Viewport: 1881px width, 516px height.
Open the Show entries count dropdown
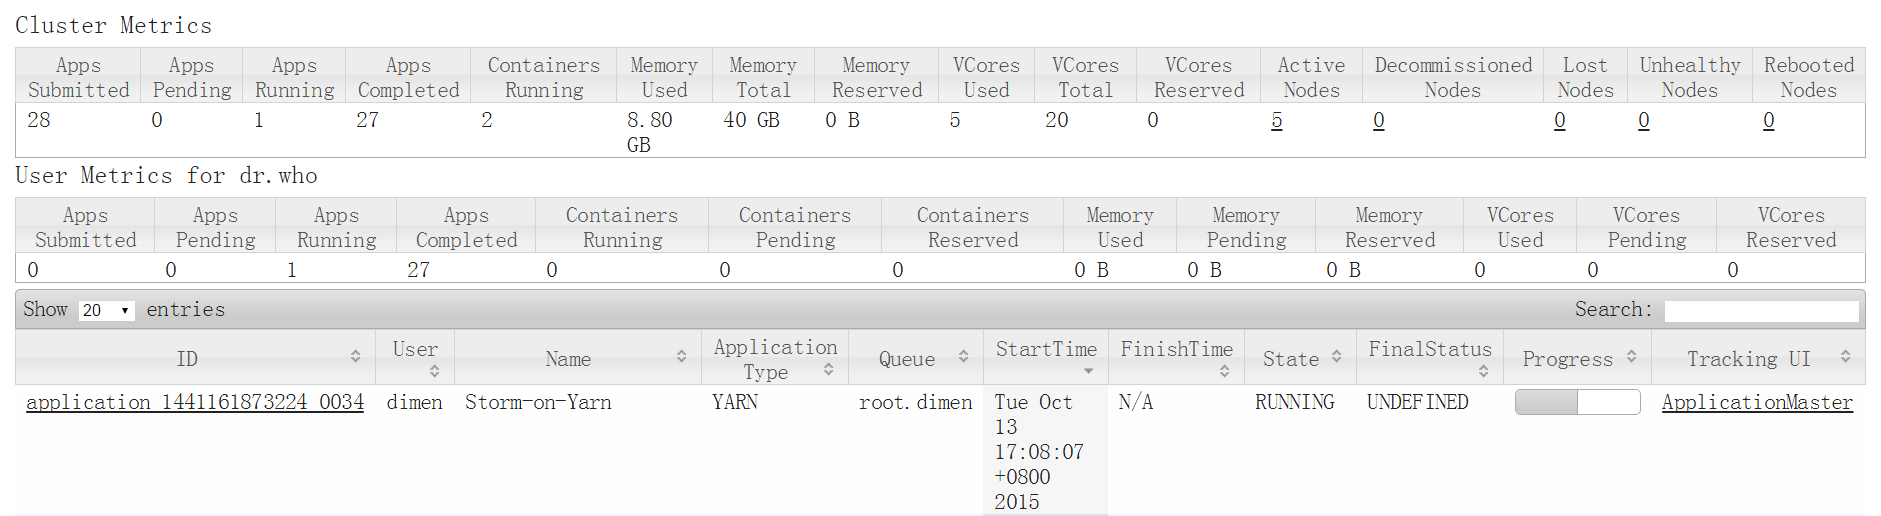[106, 310]
